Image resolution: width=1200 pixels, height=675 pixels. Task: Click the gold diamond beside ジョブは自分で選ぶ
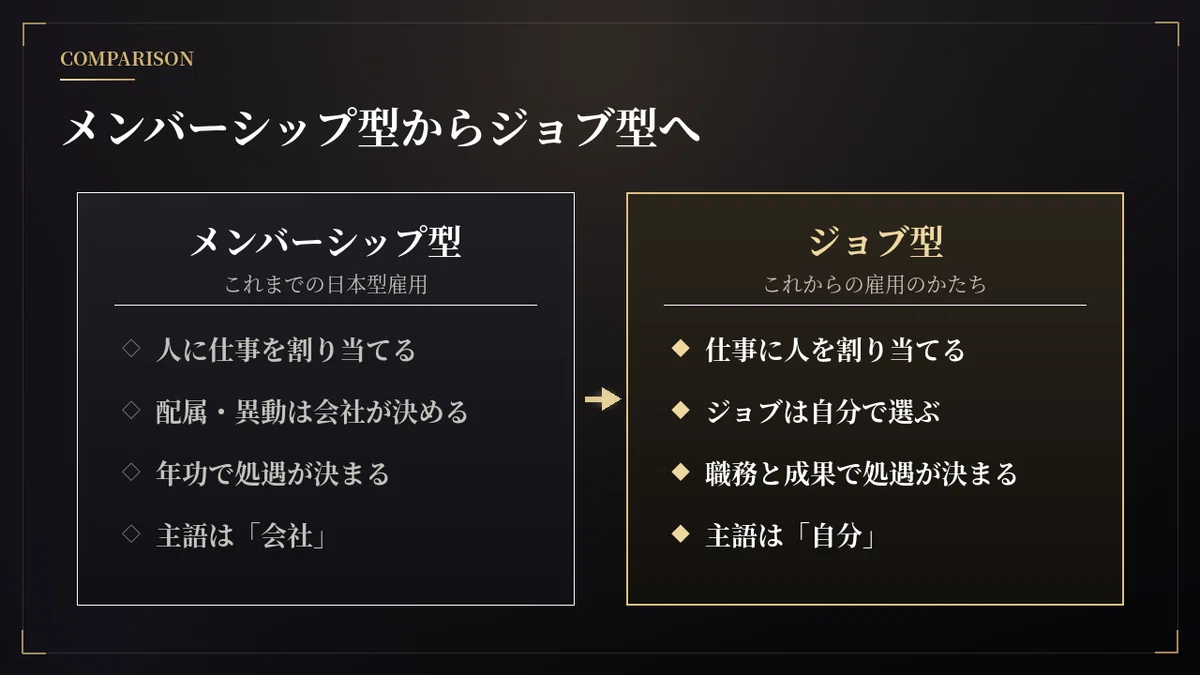tap(681, 411)
